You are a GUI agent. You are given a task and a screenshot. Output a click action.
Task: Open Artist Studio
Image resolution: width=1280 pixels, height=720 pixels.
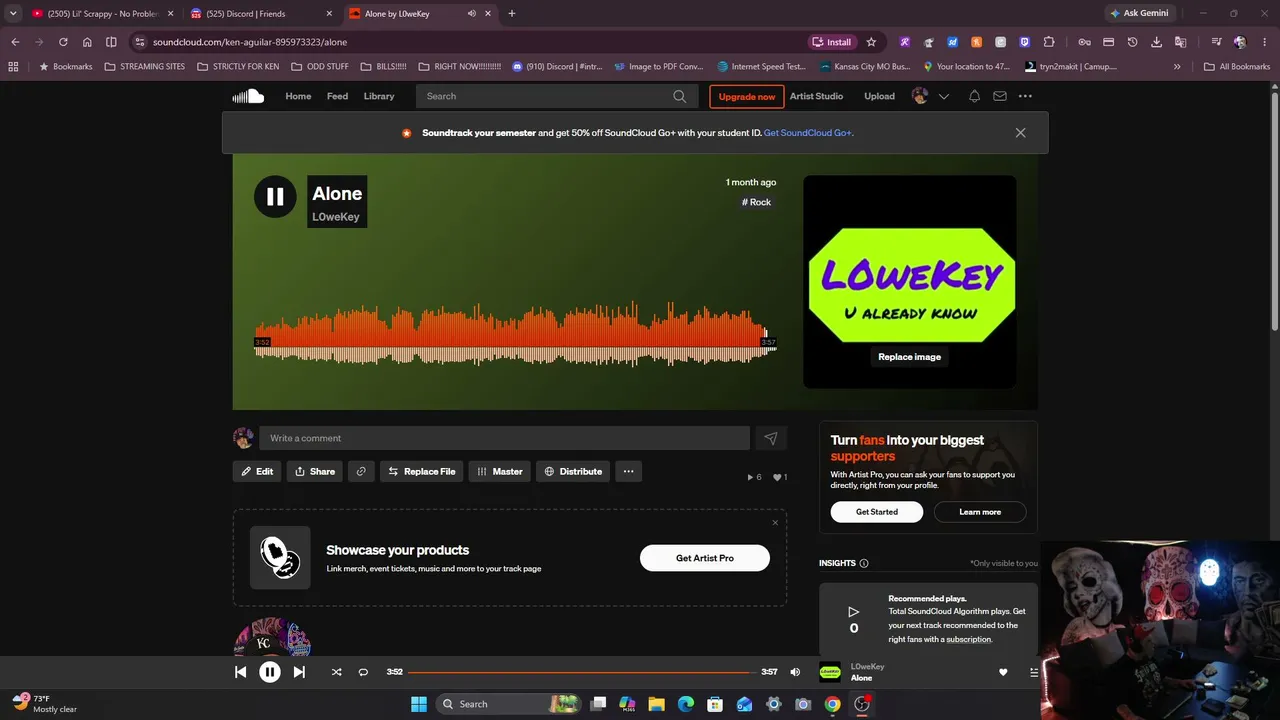pos(817,96)
